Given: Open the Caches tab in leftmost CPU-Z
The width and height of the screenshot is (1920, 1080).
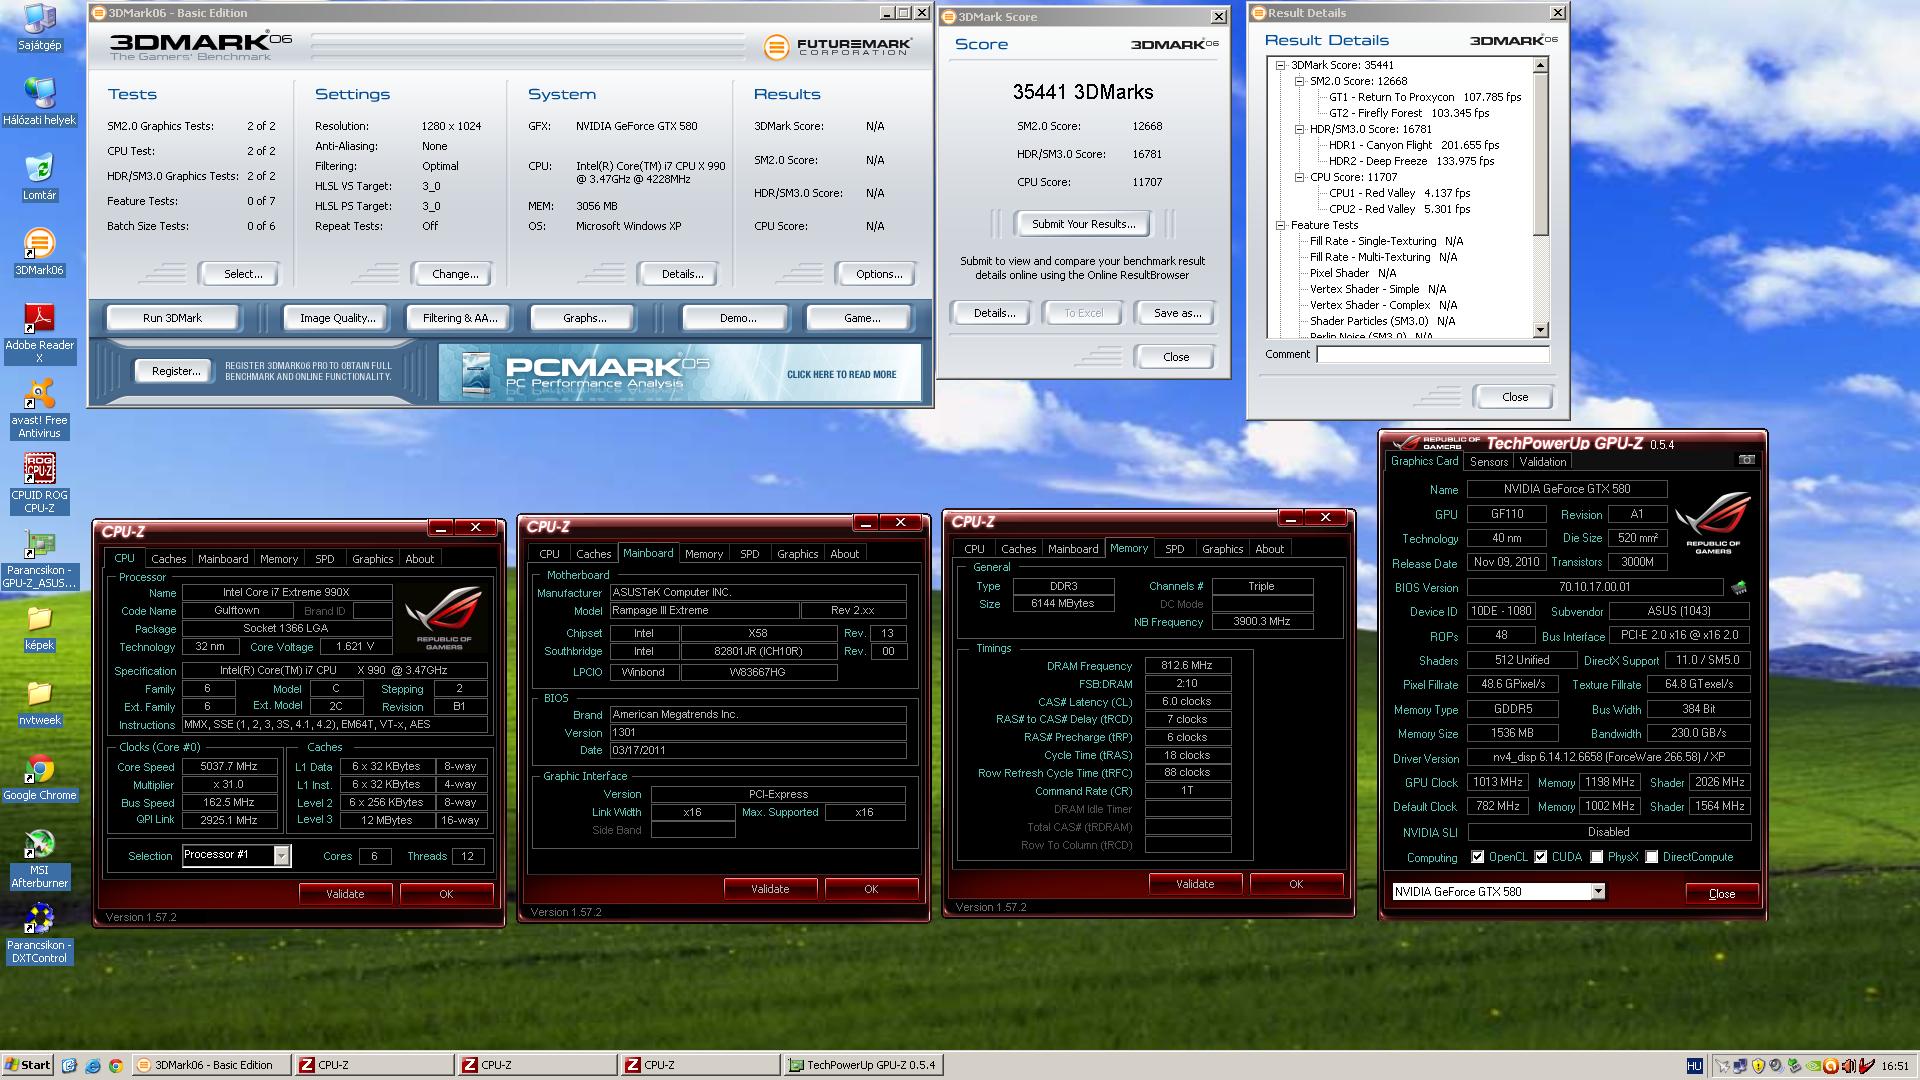Looking at the screenshot, I should (168, 559).
